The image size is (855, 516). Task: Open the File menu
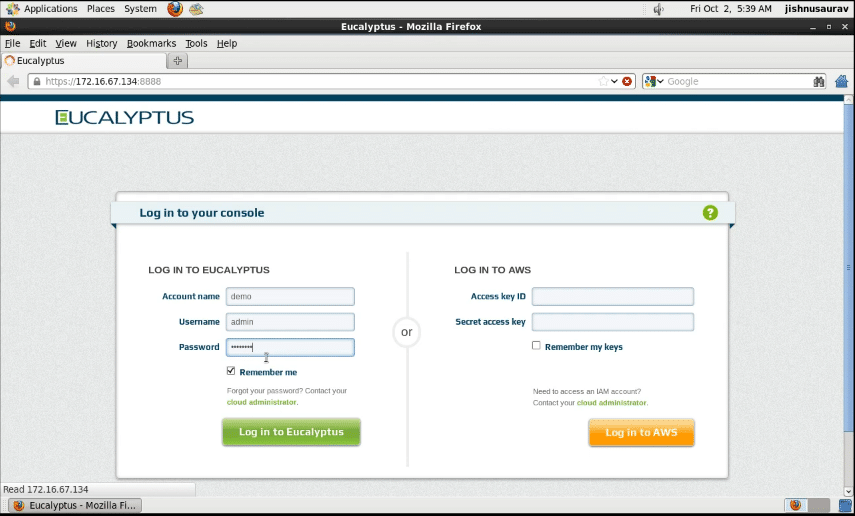13,43
